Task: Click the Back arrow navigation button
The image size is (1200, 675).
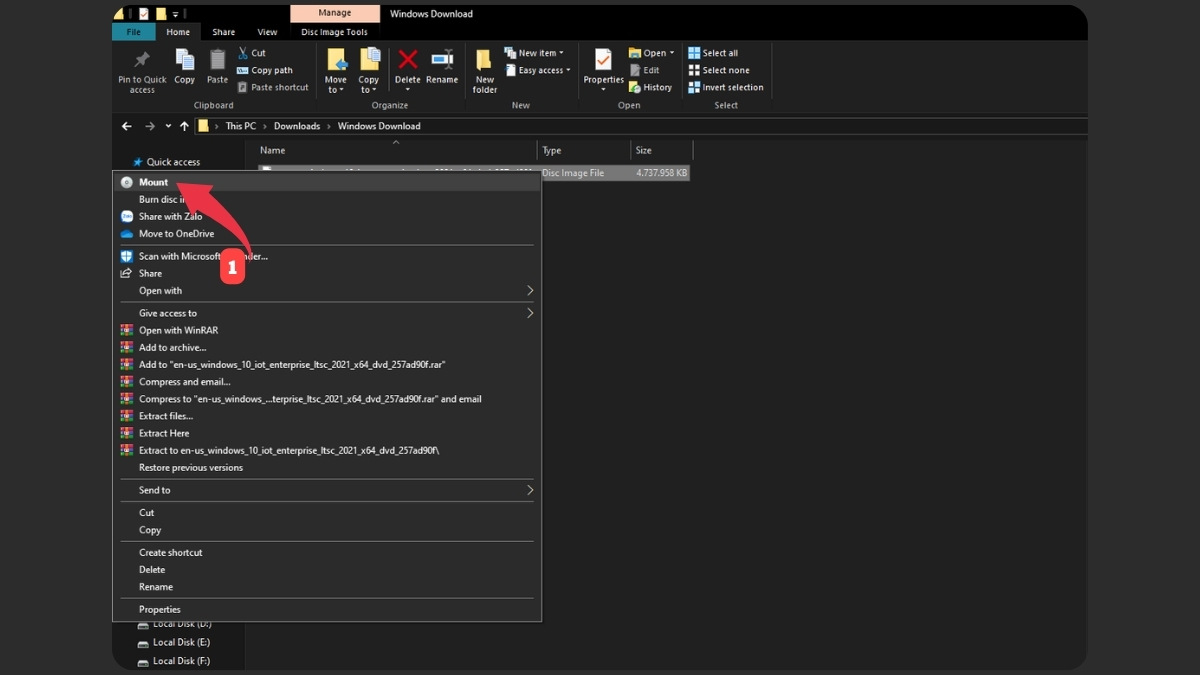Action: [127, 126]
